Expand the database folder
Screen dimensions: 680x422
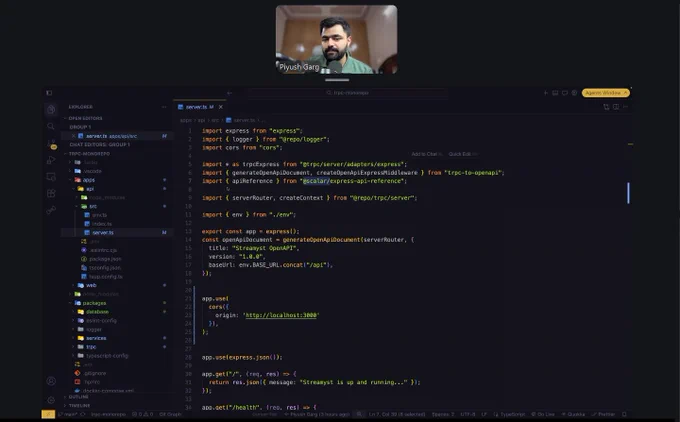97,311
